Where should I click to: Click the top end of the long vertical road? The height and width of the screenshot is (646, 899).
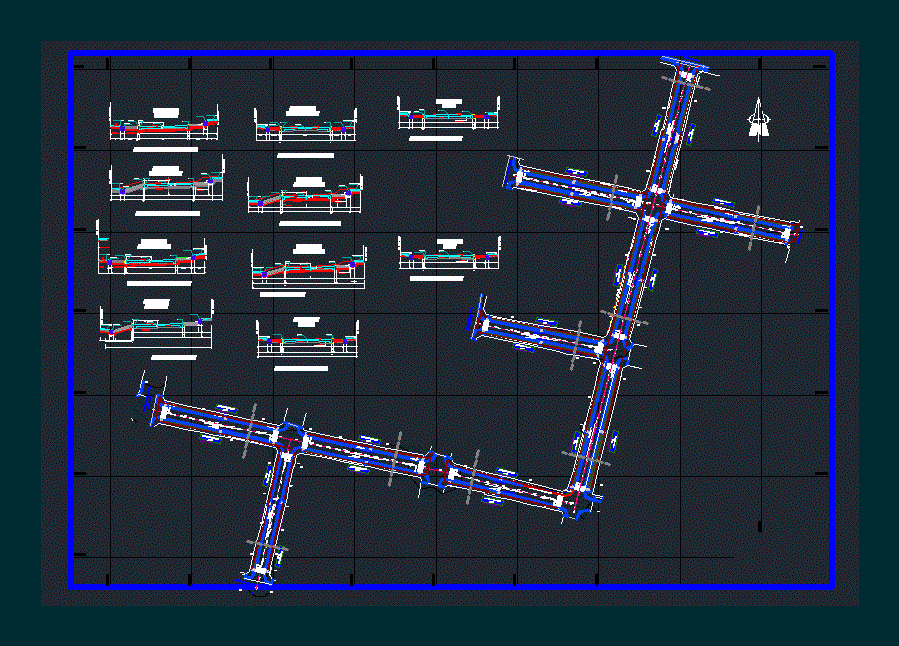pos(688,73)
